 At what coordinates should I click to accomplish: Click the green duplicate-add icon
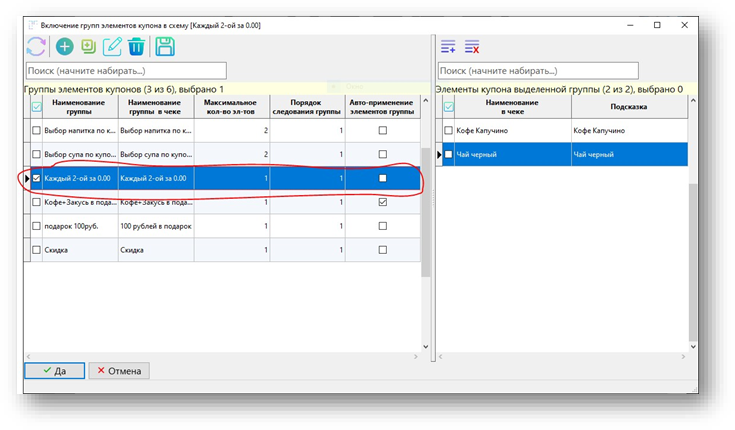[x=89, y=46]
